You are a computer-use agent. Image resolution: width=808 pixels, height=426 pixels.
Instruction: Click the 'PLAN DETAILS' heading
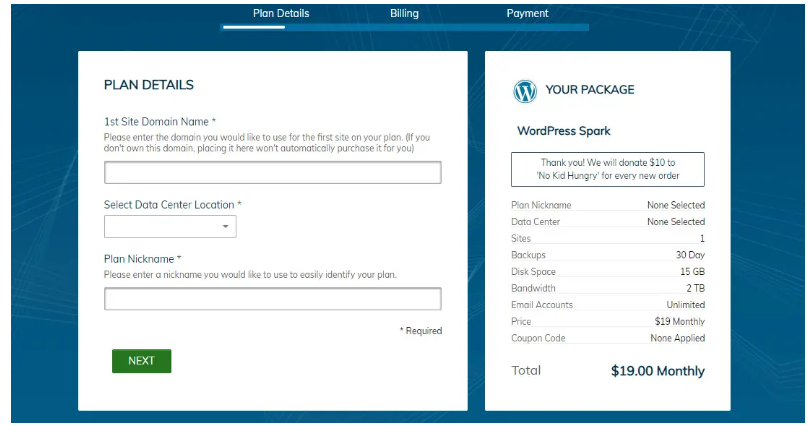(149, 85)
